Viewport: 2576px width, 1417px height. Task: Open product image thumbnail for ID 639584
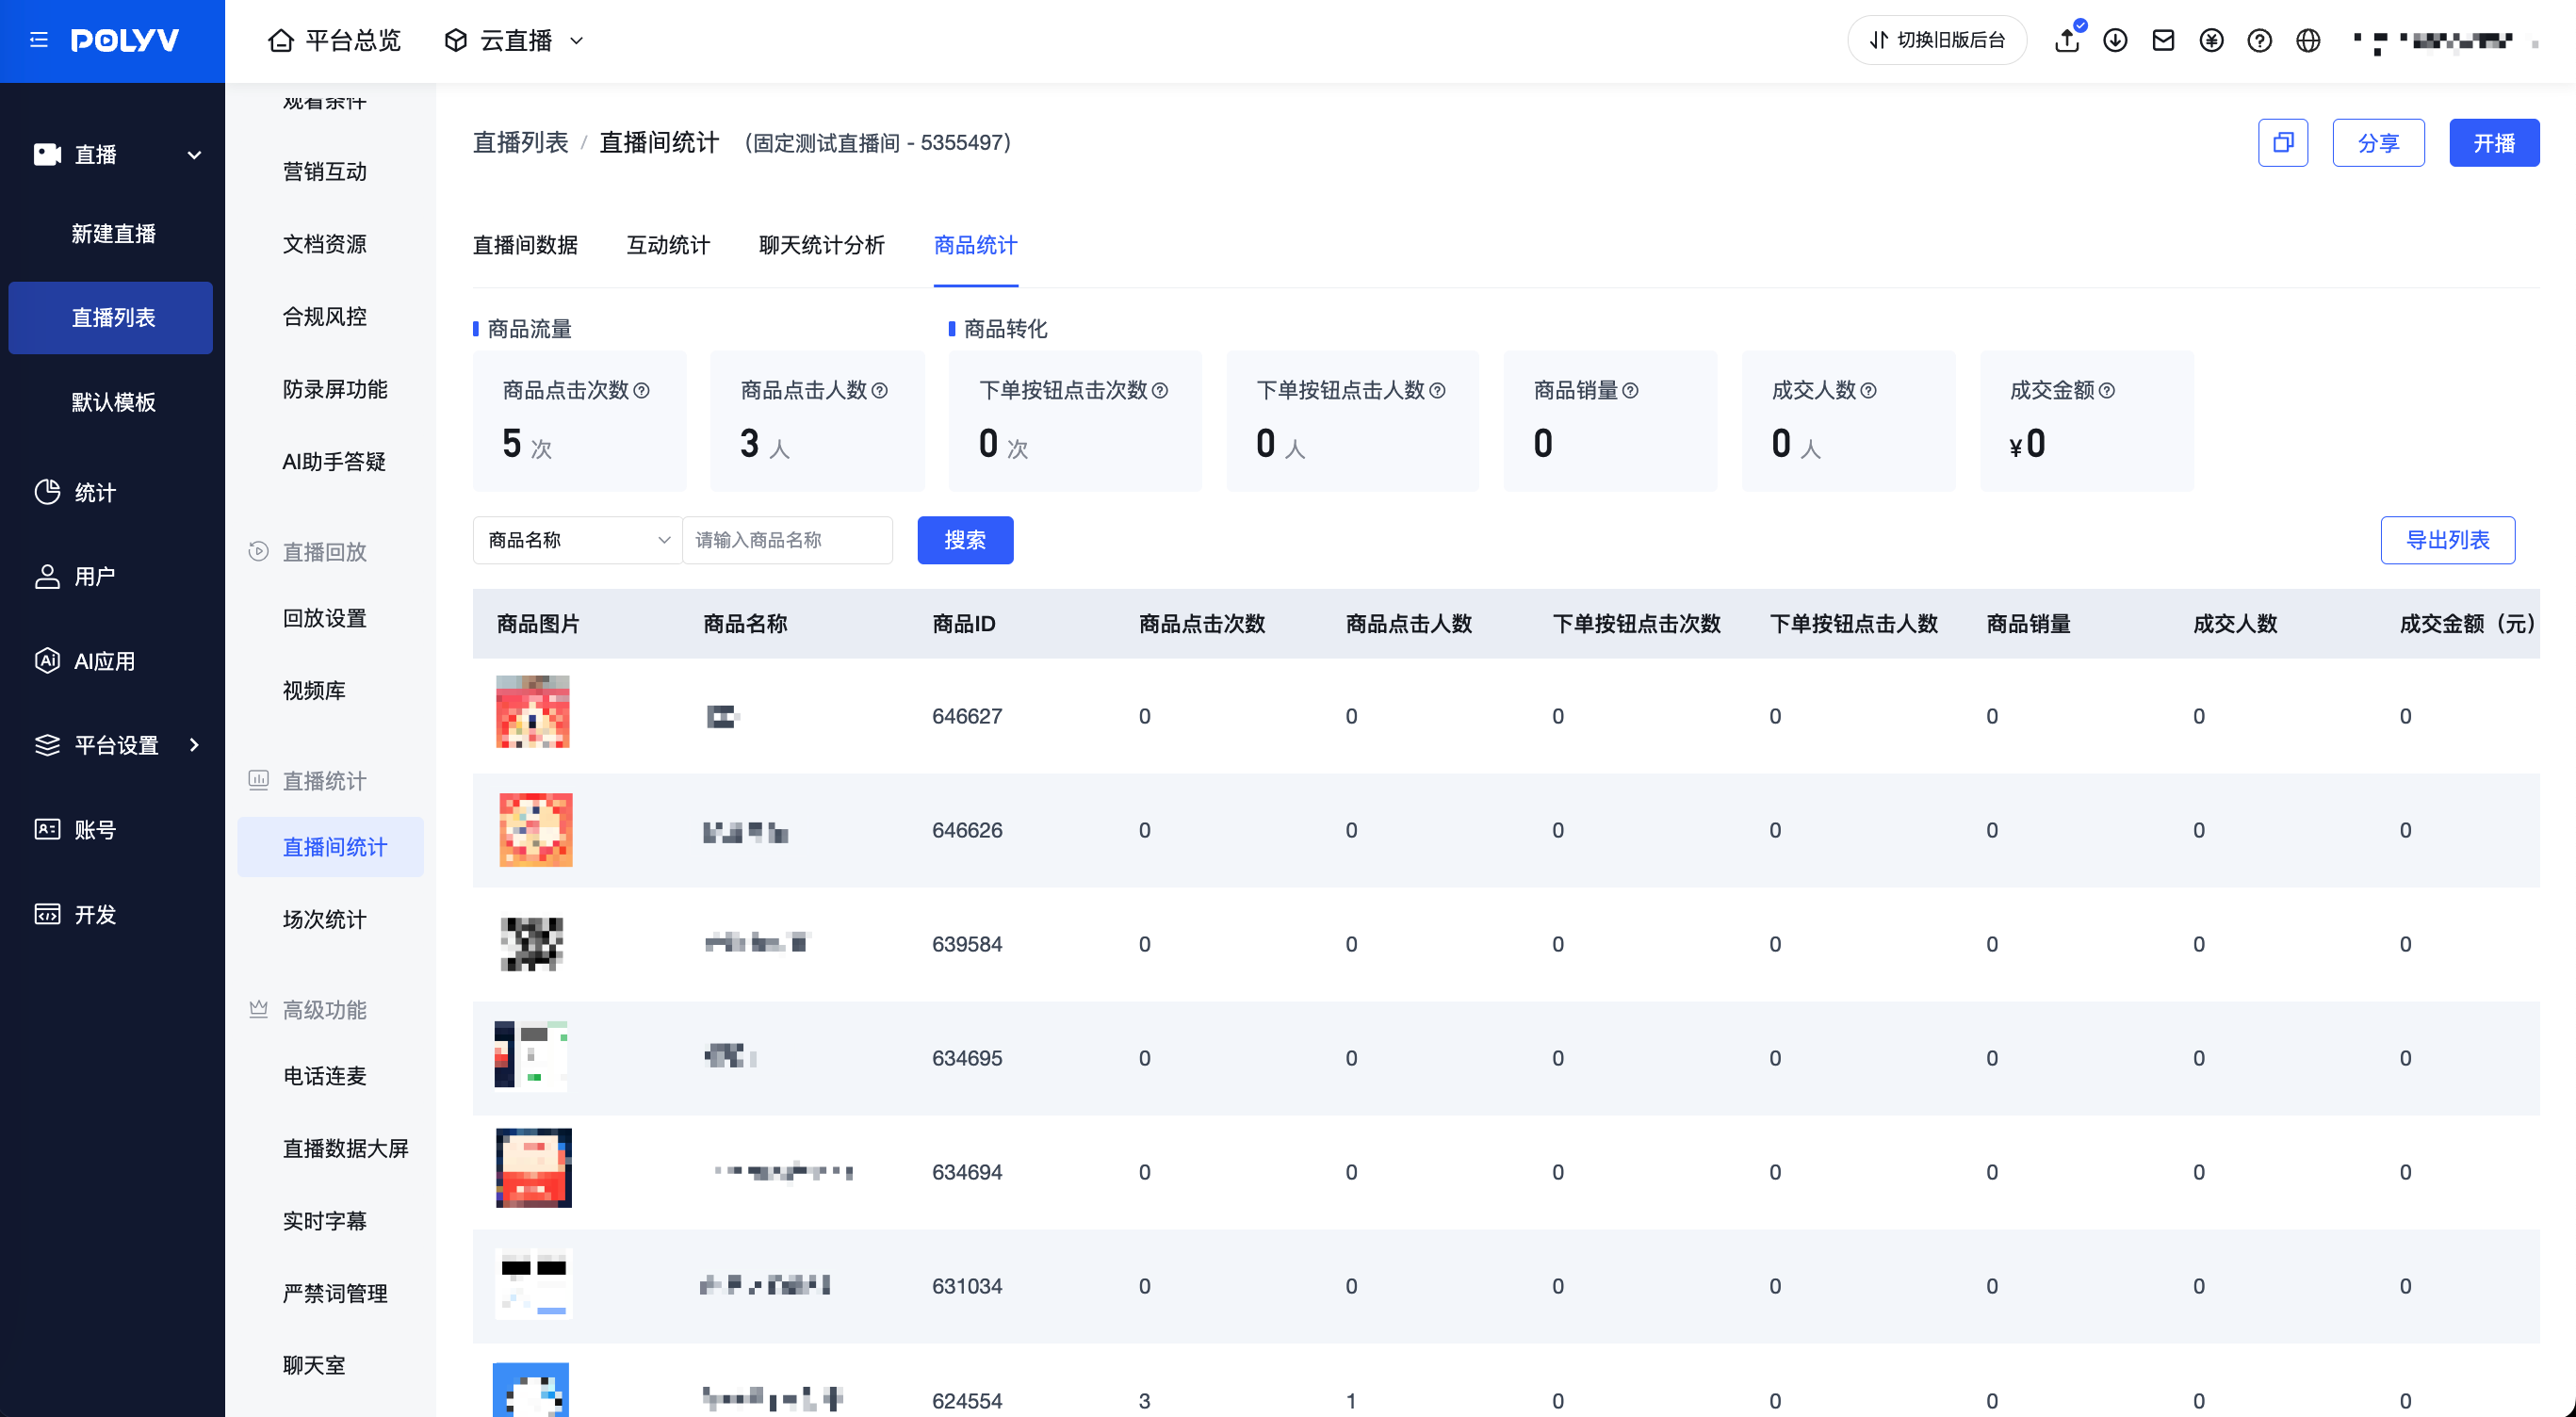click(532, 944)
